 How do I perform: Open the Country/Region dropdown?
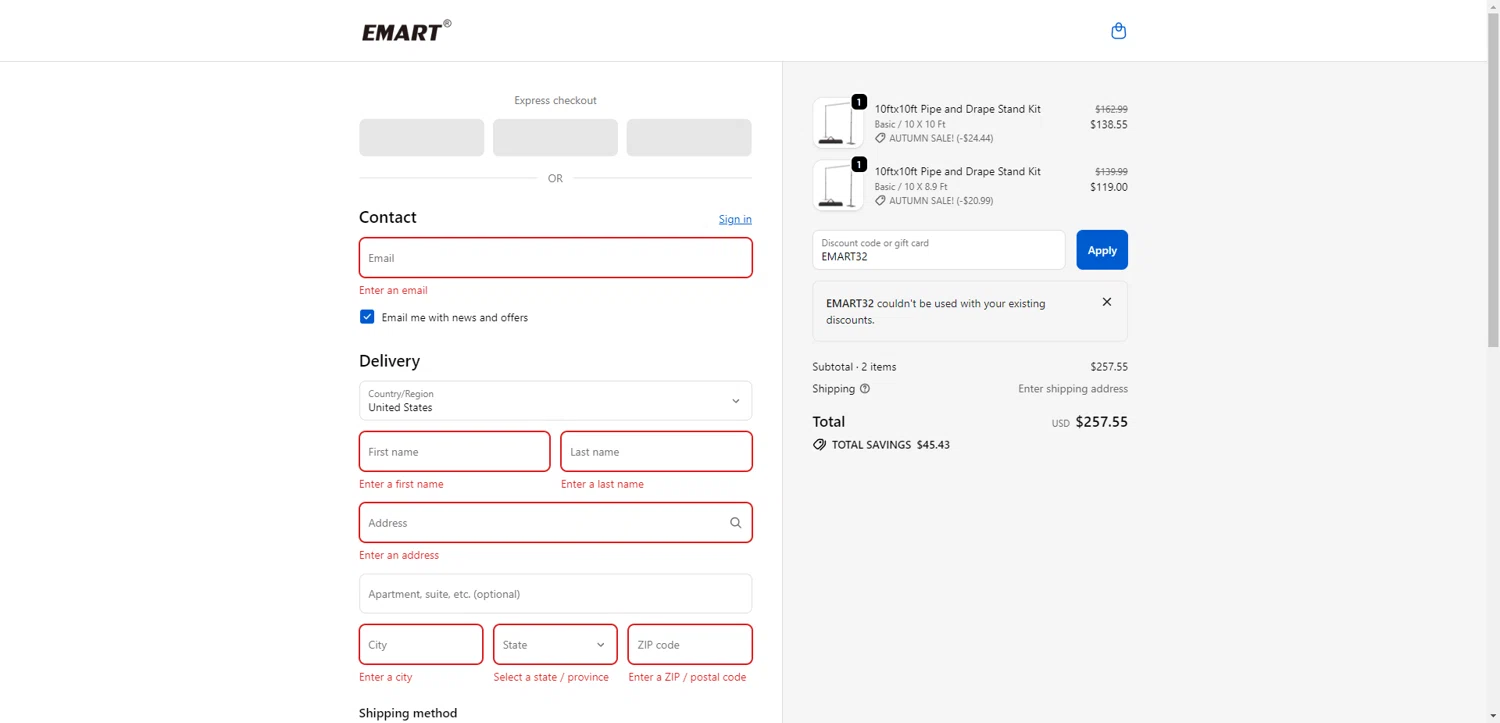(x=555, y=401)
